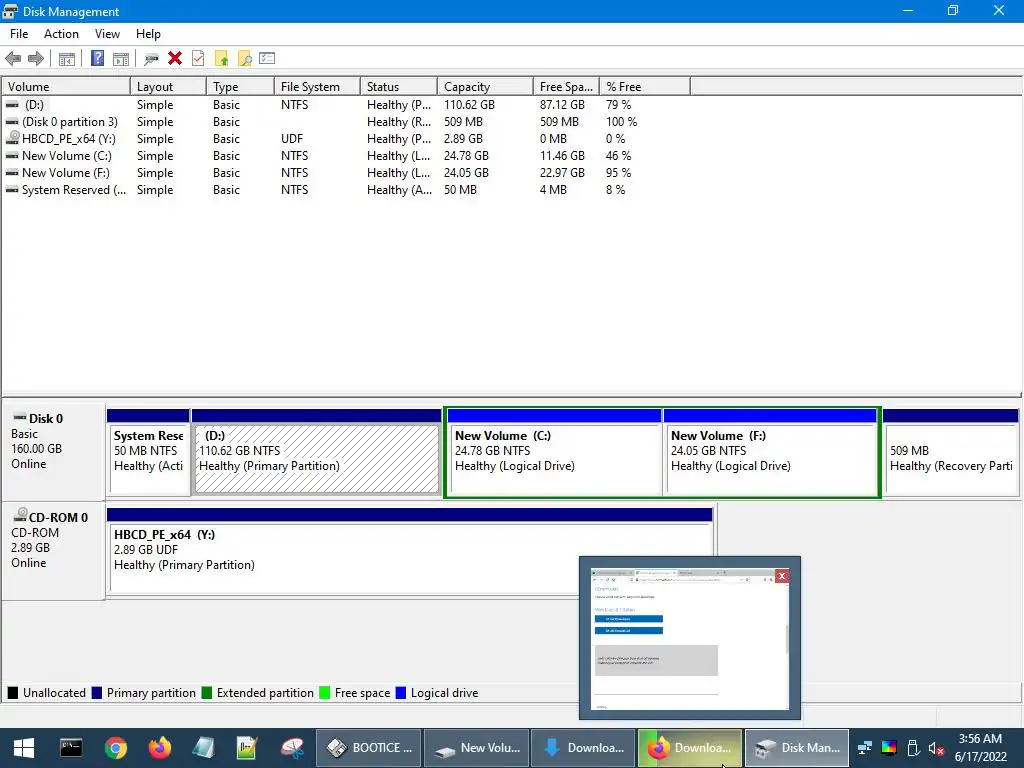Click the checklist settings toolbar icon
The image size is (1024, 768).
tap(267, 59)
